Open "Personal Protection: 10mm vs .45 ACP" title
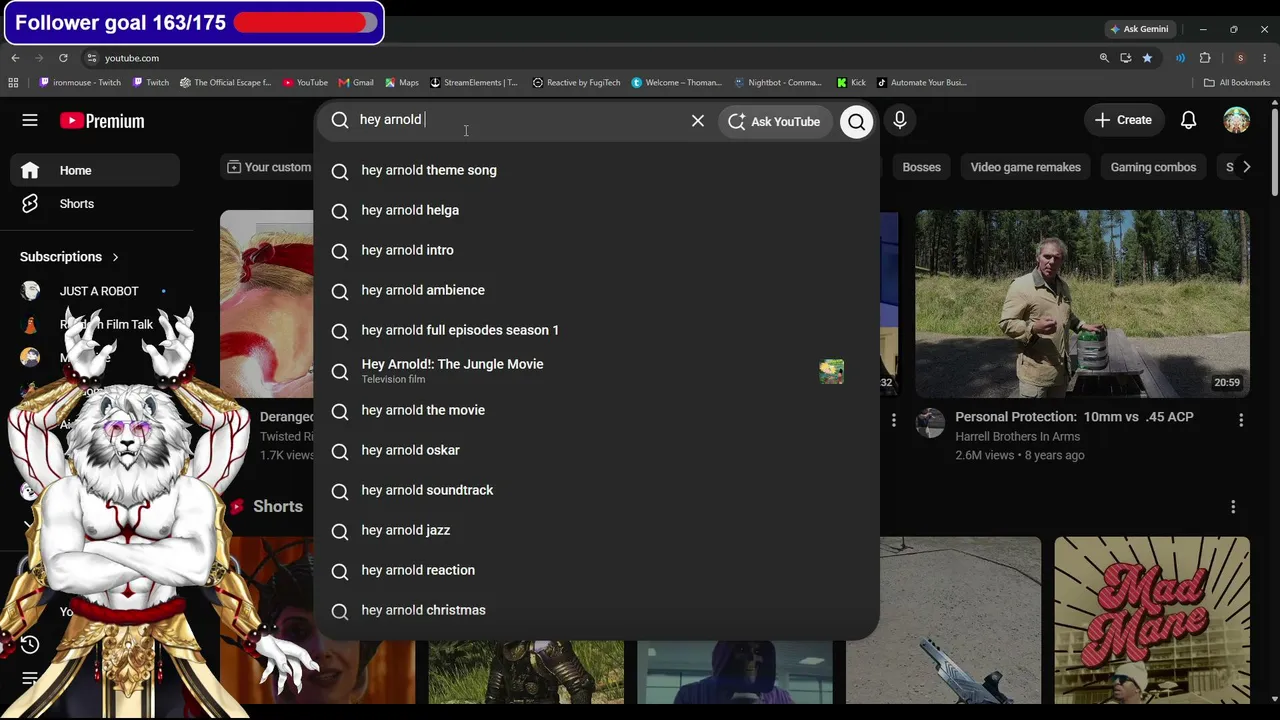The width and height of the screenshot is (1280, 720). (x=1074, y=417)
